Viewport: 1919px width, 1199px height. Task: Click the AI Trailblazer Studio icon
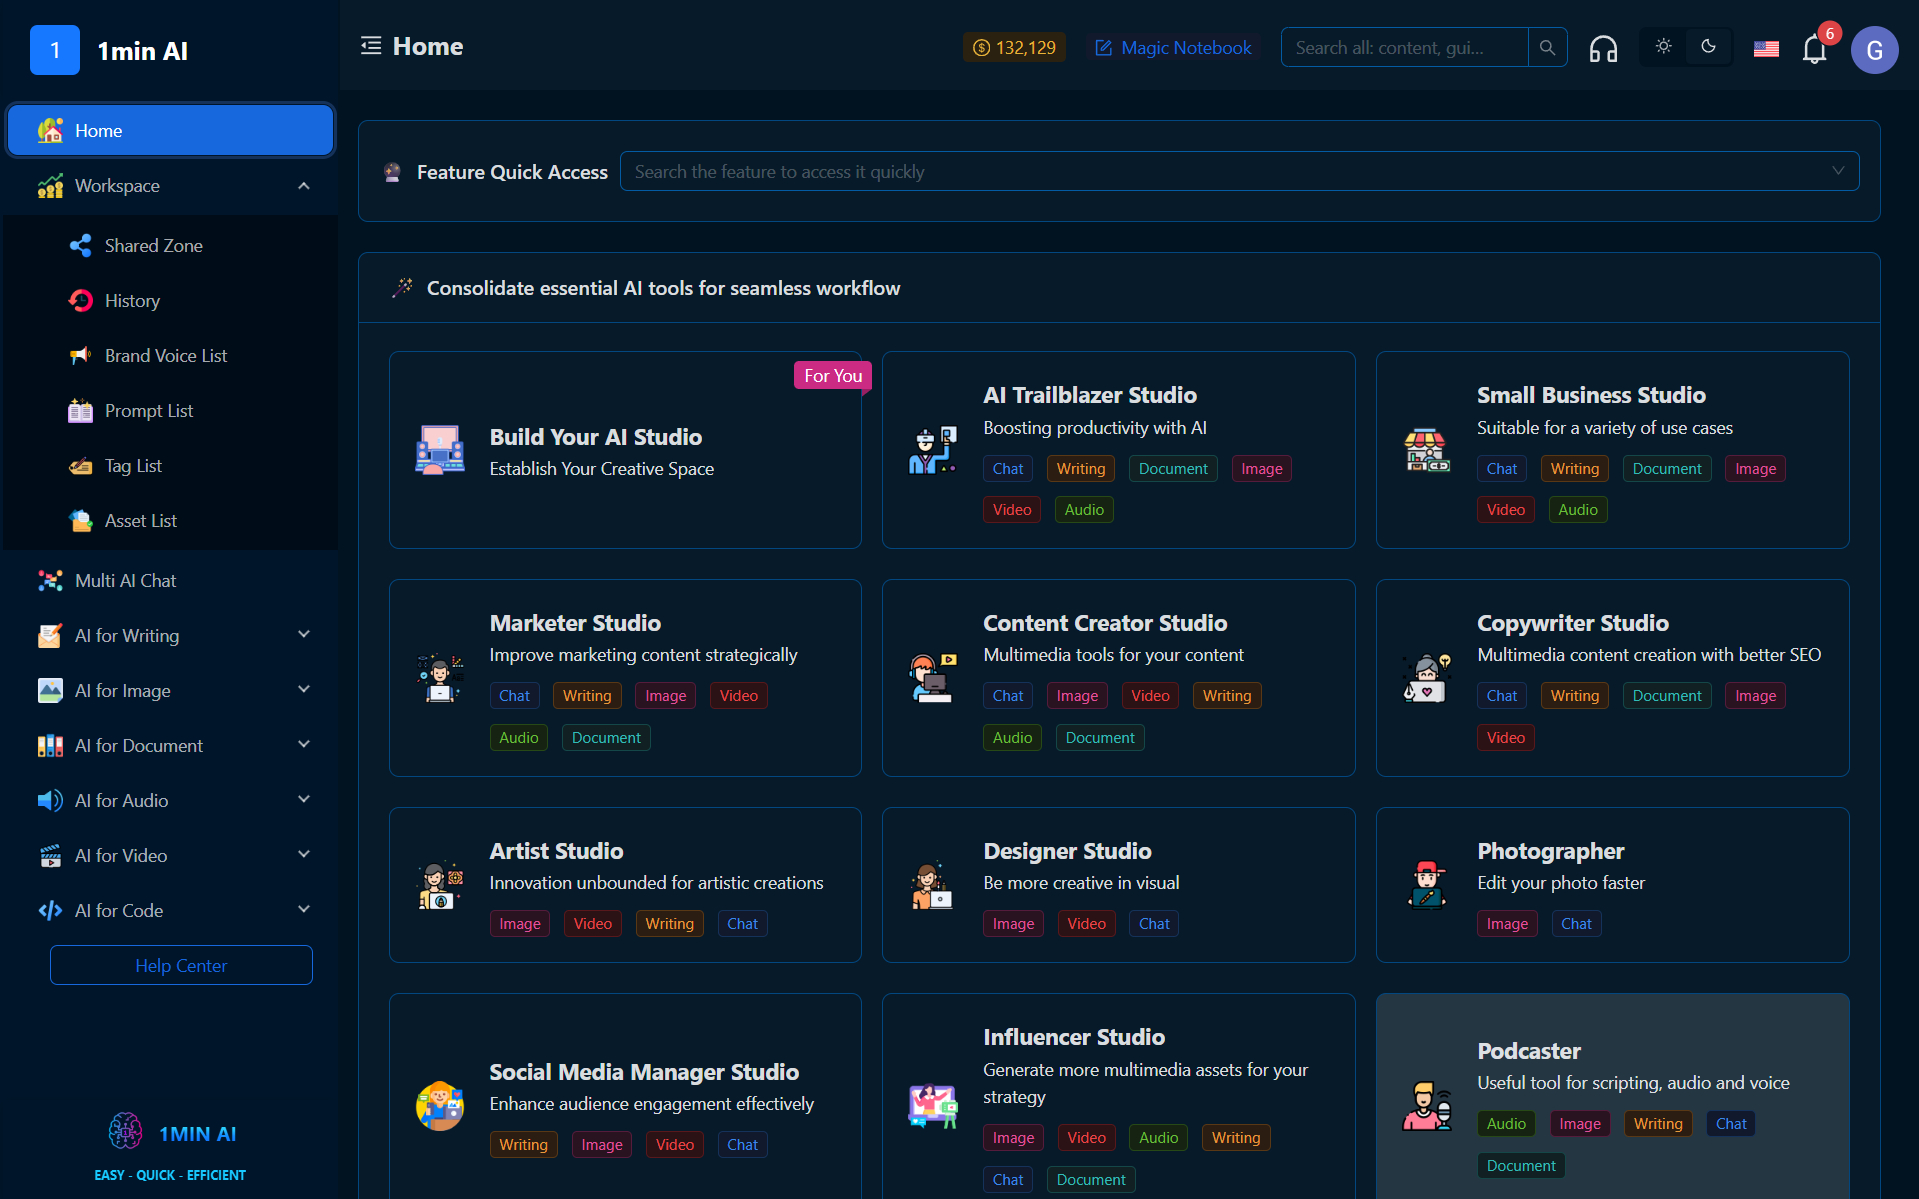[x=933, y=450]
